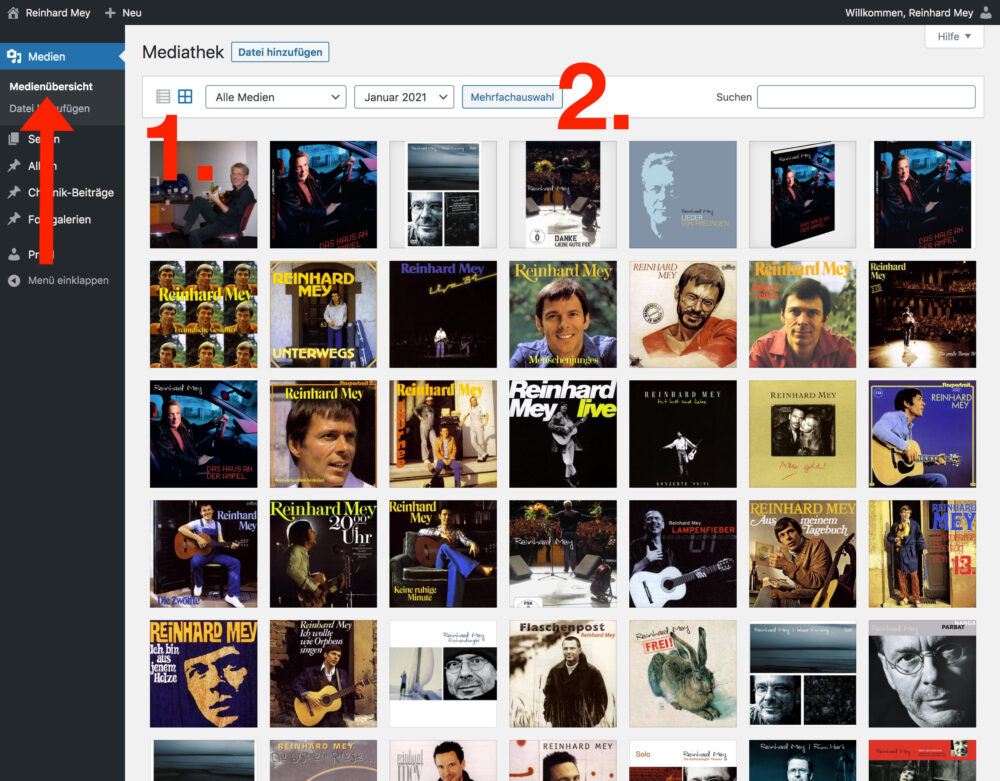Click the pin icon next to Fotogalerien
This screenshot has width=1000, height=781.
click(x=13, y=219)
